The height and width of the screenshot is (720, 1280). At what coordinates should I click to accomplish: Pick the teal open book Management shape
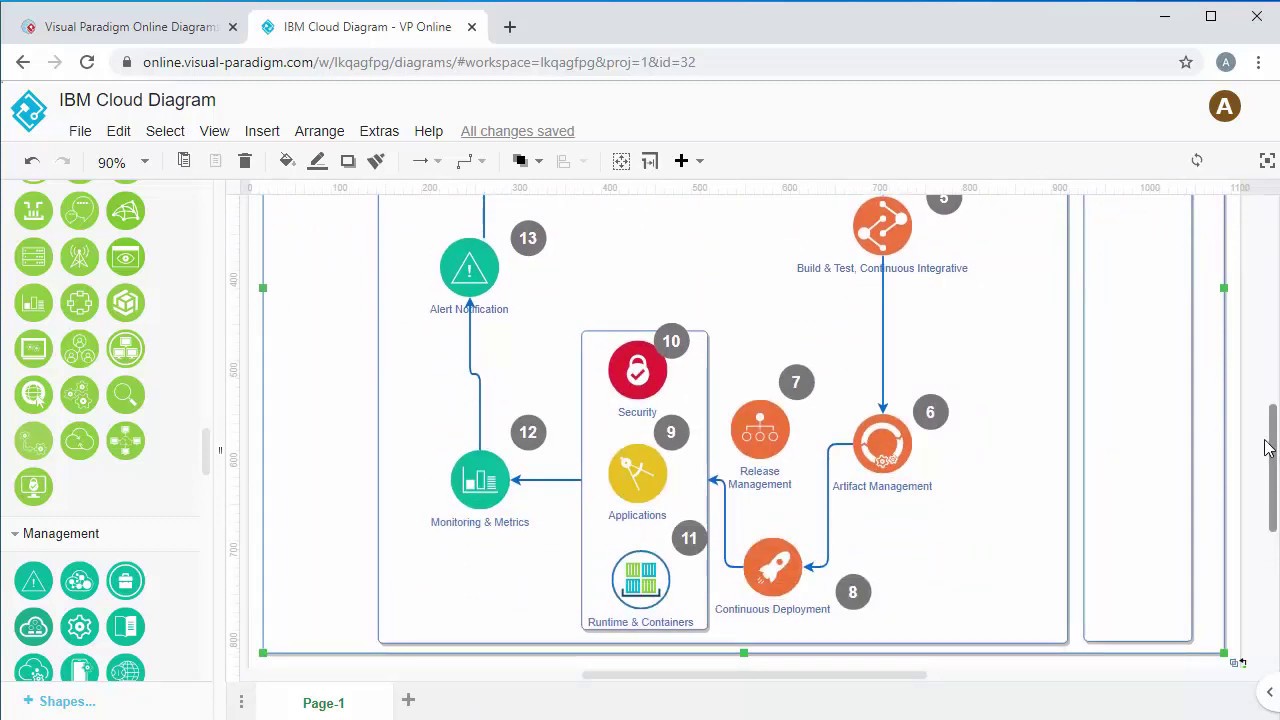(x=125, y=627)
